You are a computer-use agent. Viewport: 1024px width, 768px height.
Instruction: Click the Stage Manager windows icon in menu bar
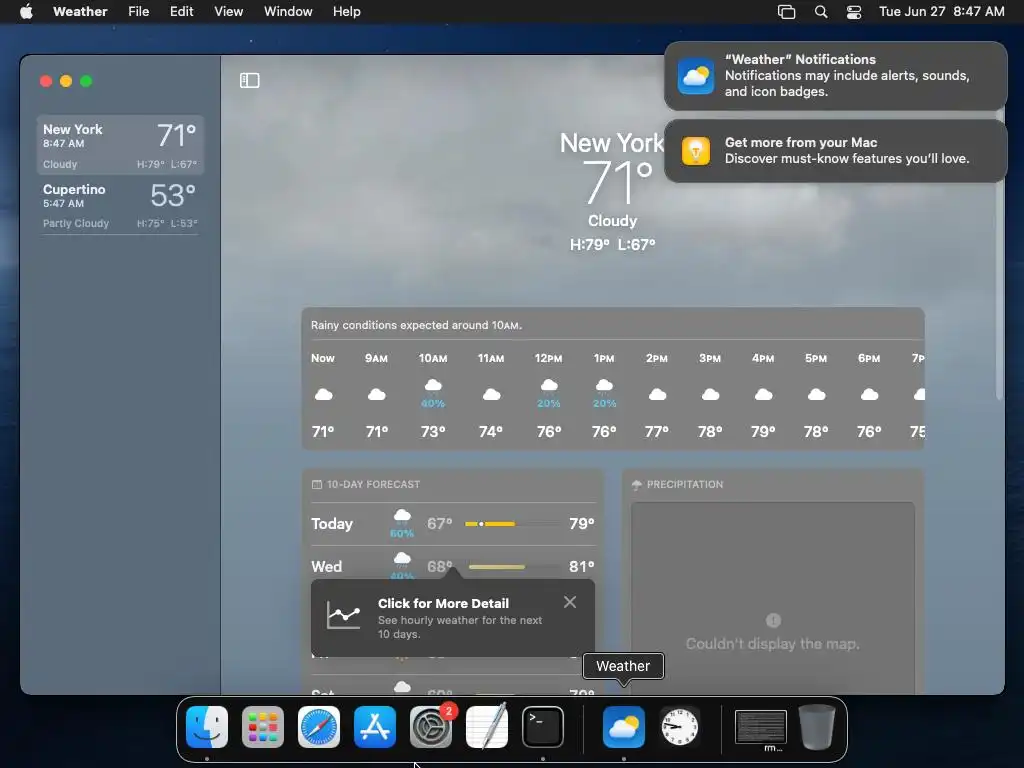tap(786, 12)
